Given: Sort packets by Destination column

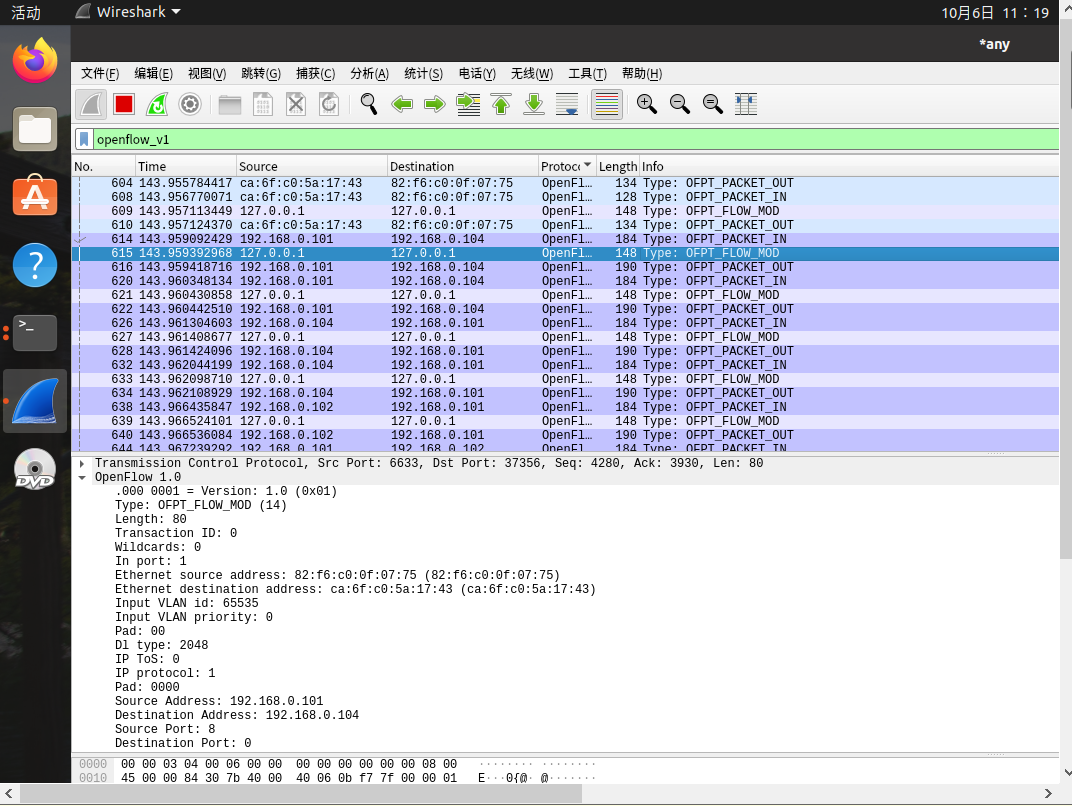Looking at the screenshot, I should pos(463,166).
